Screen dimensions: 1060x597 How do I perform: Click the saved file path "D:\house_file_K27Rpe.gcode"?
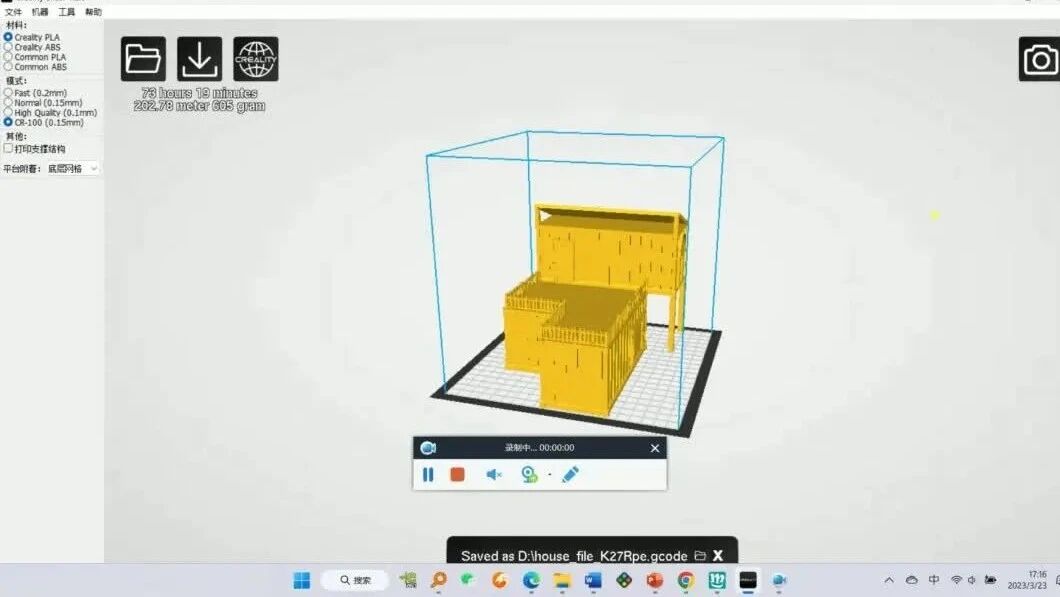(x=603, y=556)
